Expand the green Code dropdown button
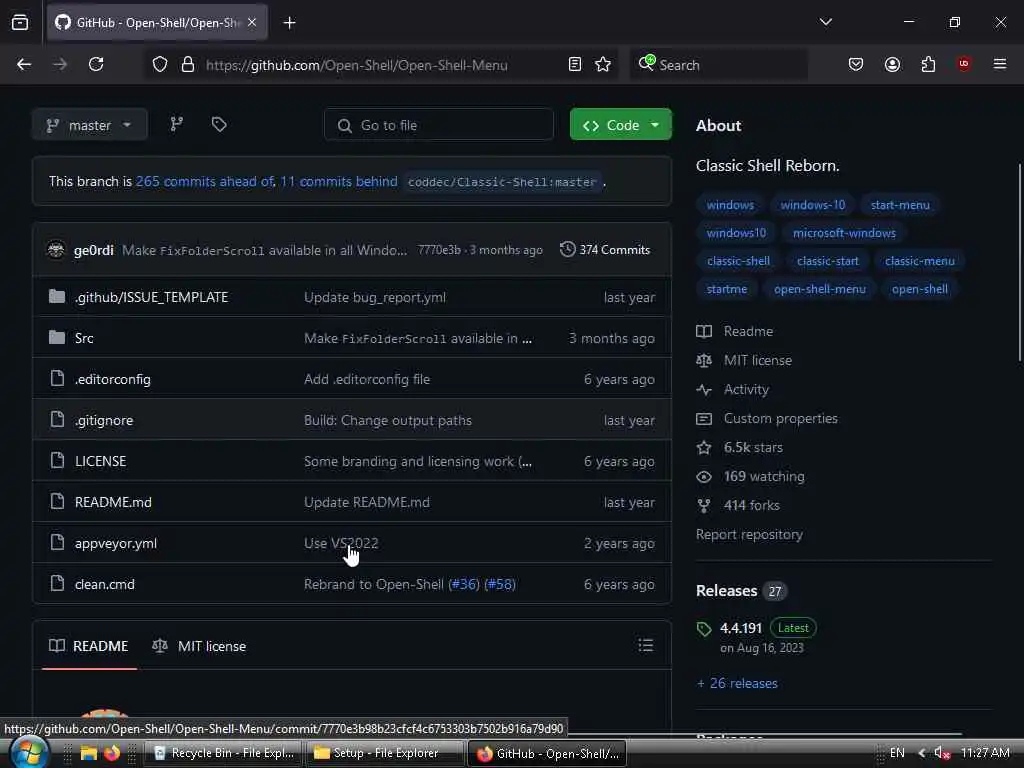The image size is (1024, 768). (620, 124)
